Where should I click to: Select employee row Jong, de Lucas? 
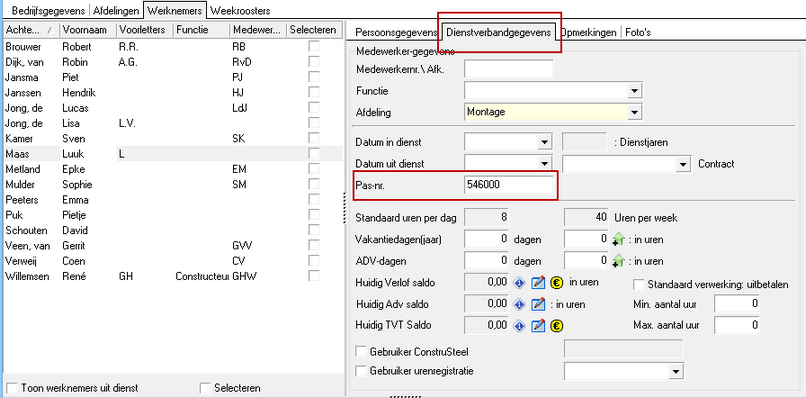click(172, 108)
